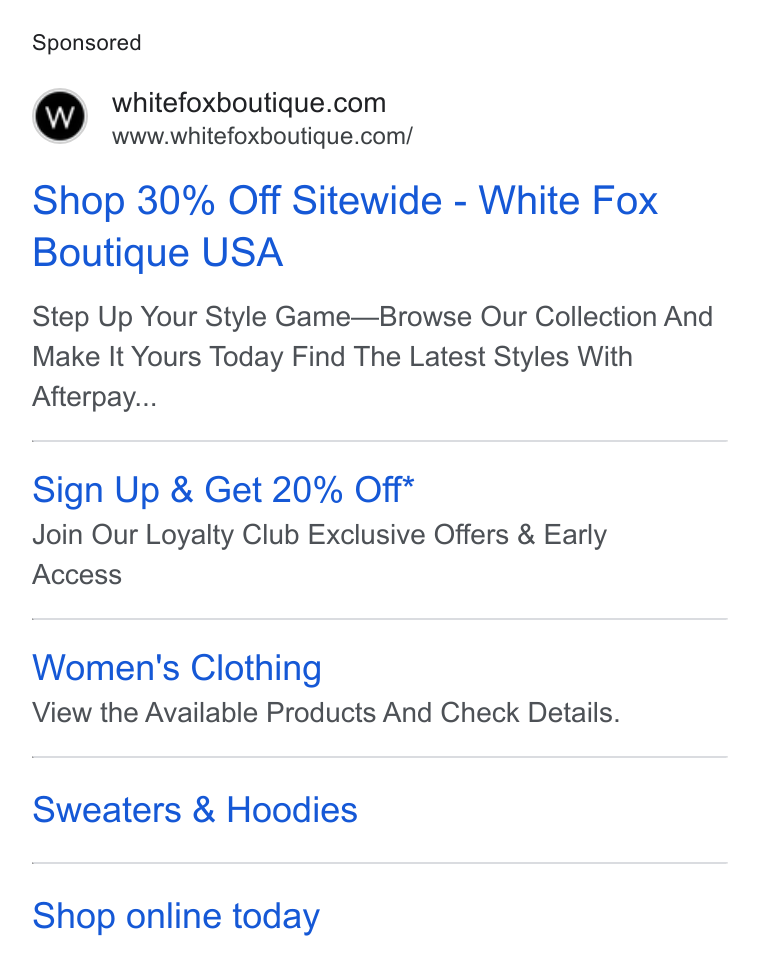Open the Women's Clothing sitelink

[x=177, y=668]
